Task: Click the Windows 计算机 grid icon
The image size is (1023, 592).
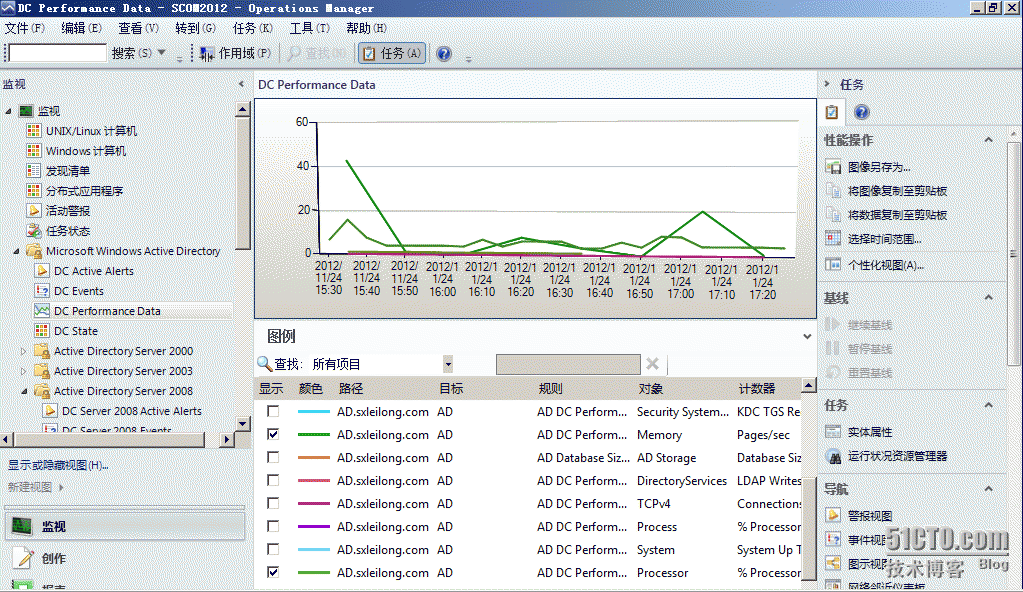Action: (34, 151)
